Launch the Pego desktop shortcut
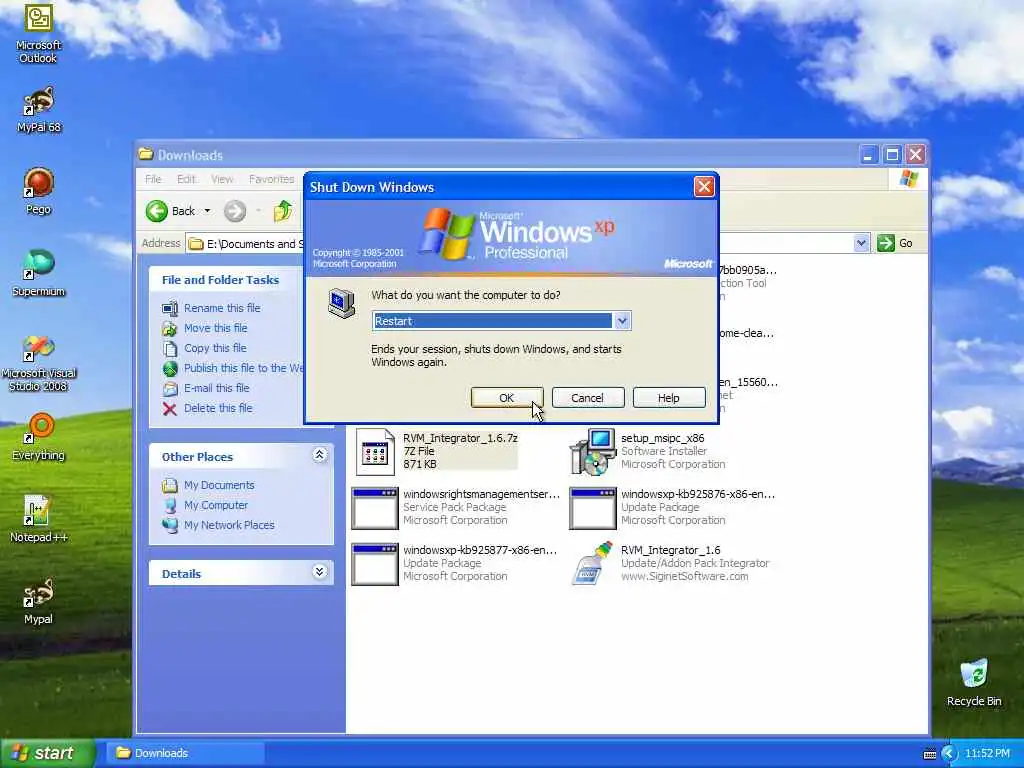1024x768 pixels. [x=39, y=191]
